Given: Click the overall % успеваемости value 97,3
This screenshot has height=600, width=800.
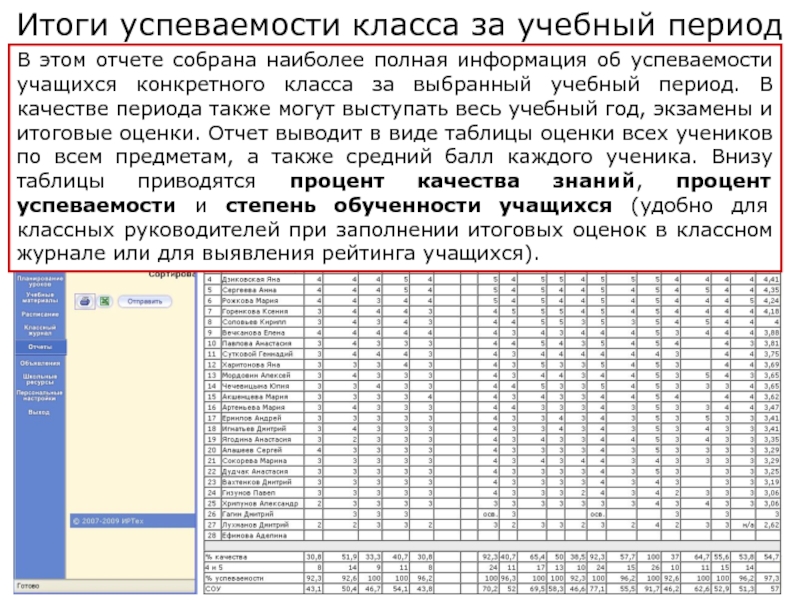Looking at the screenshot, I should coord(771,578).
